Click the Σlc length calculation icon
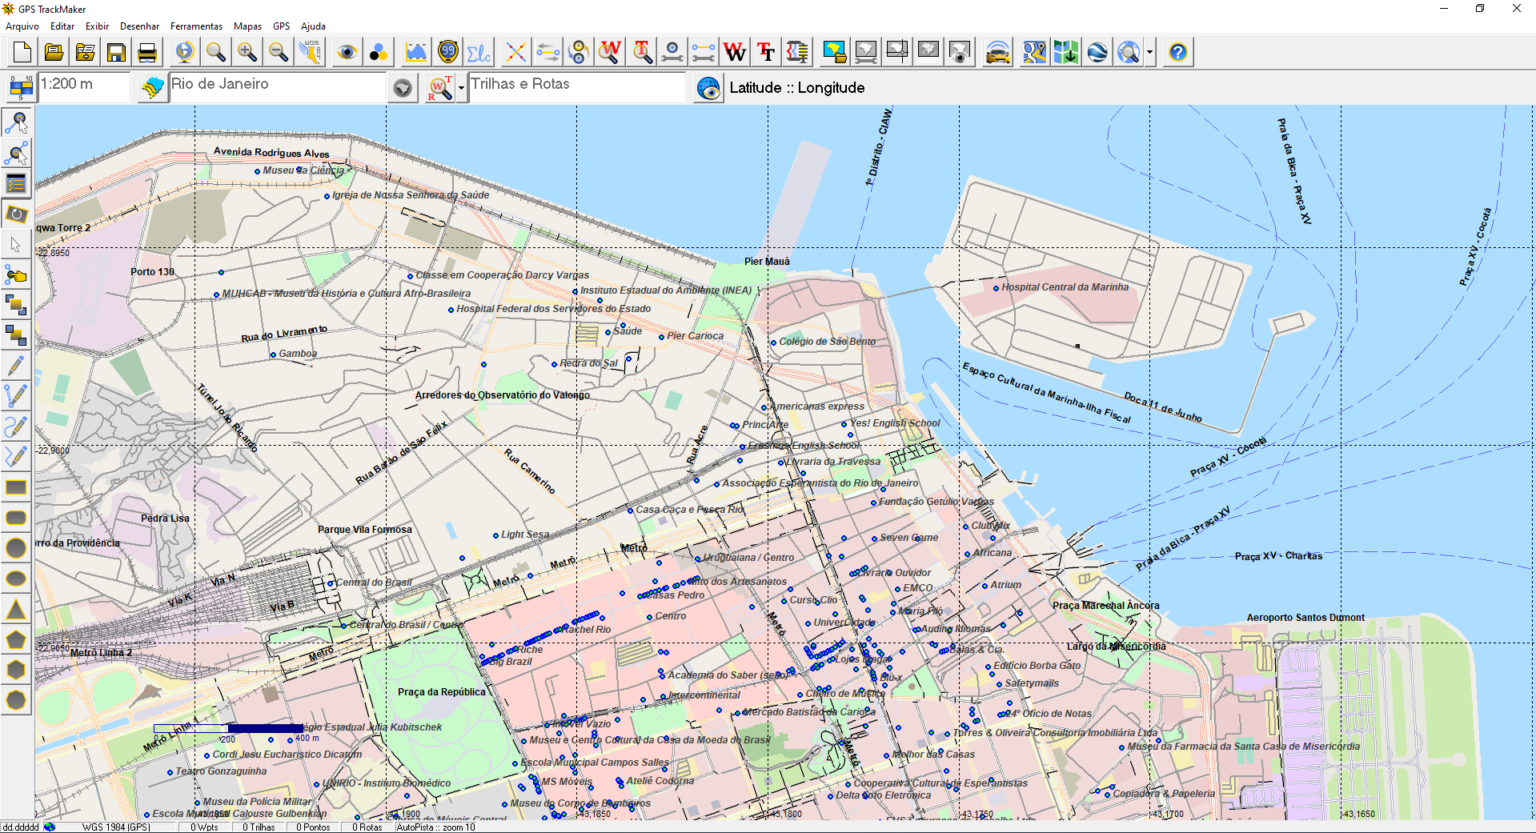This screenshot has width=1536, height=833. coord(479,52)
